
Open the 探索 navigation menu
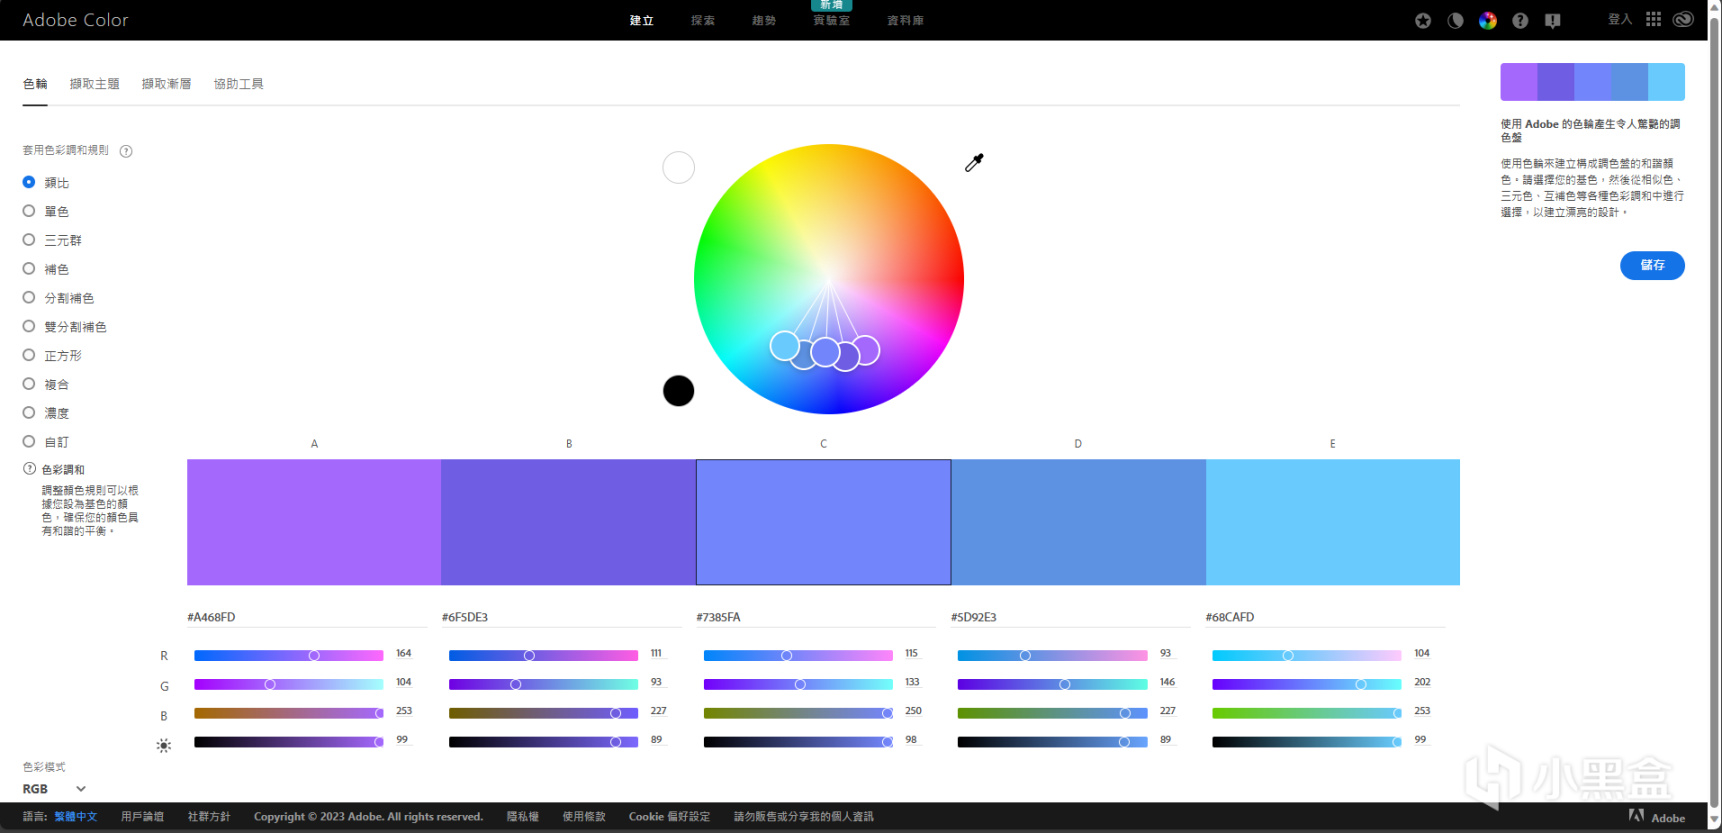click(x=703, y=20)
